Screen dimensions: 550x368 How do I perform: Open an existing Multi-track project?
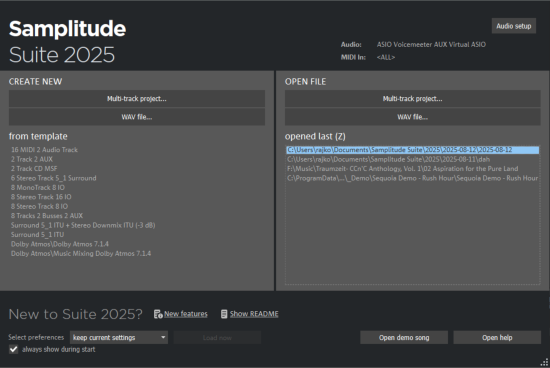[x=412, y=99]
